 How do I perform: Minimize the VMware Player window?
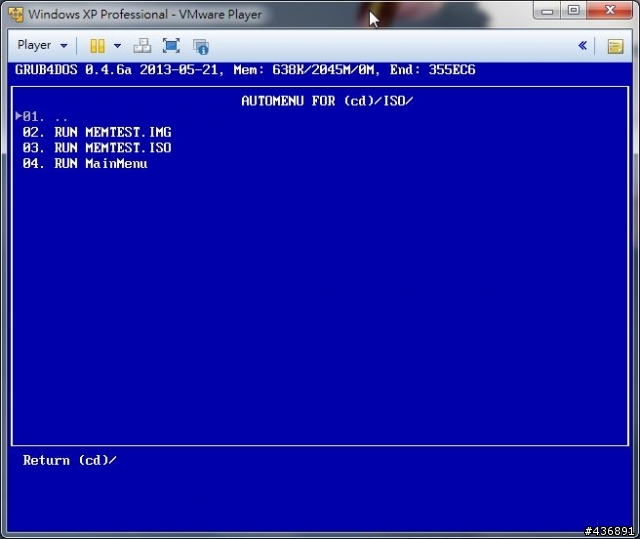[x=547, y=11]
